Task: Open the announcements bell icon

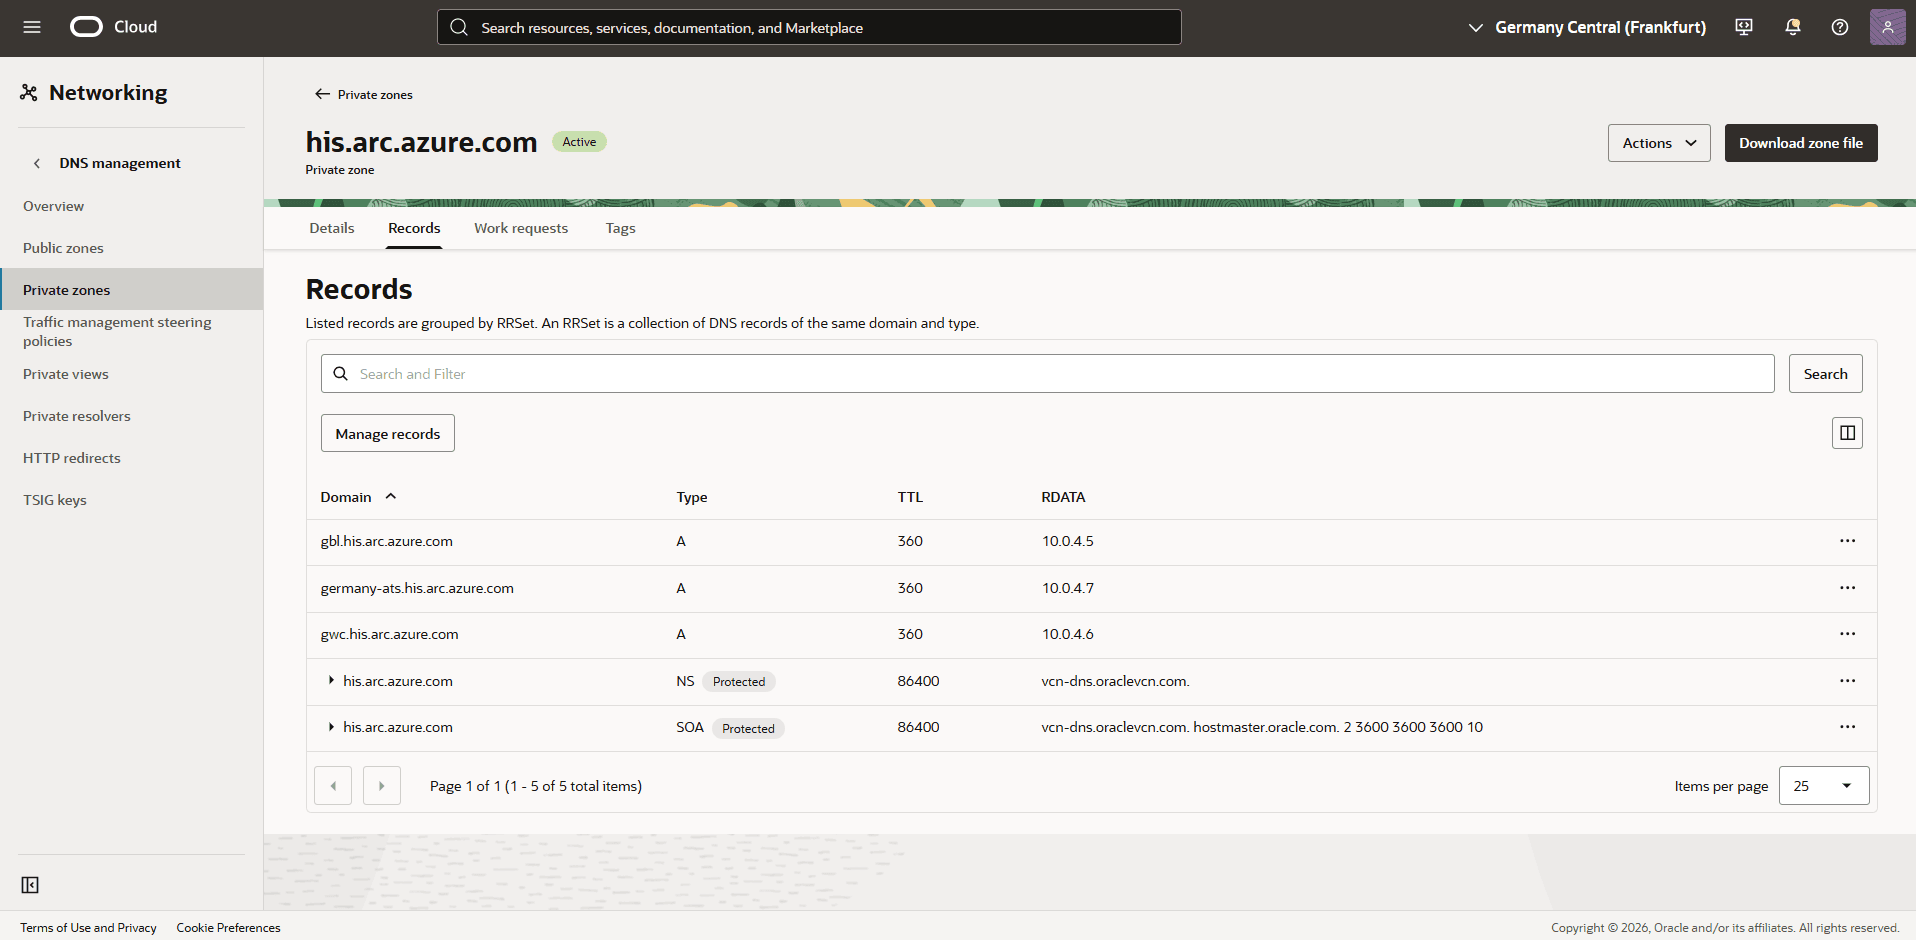Action: pos(1792,27)
